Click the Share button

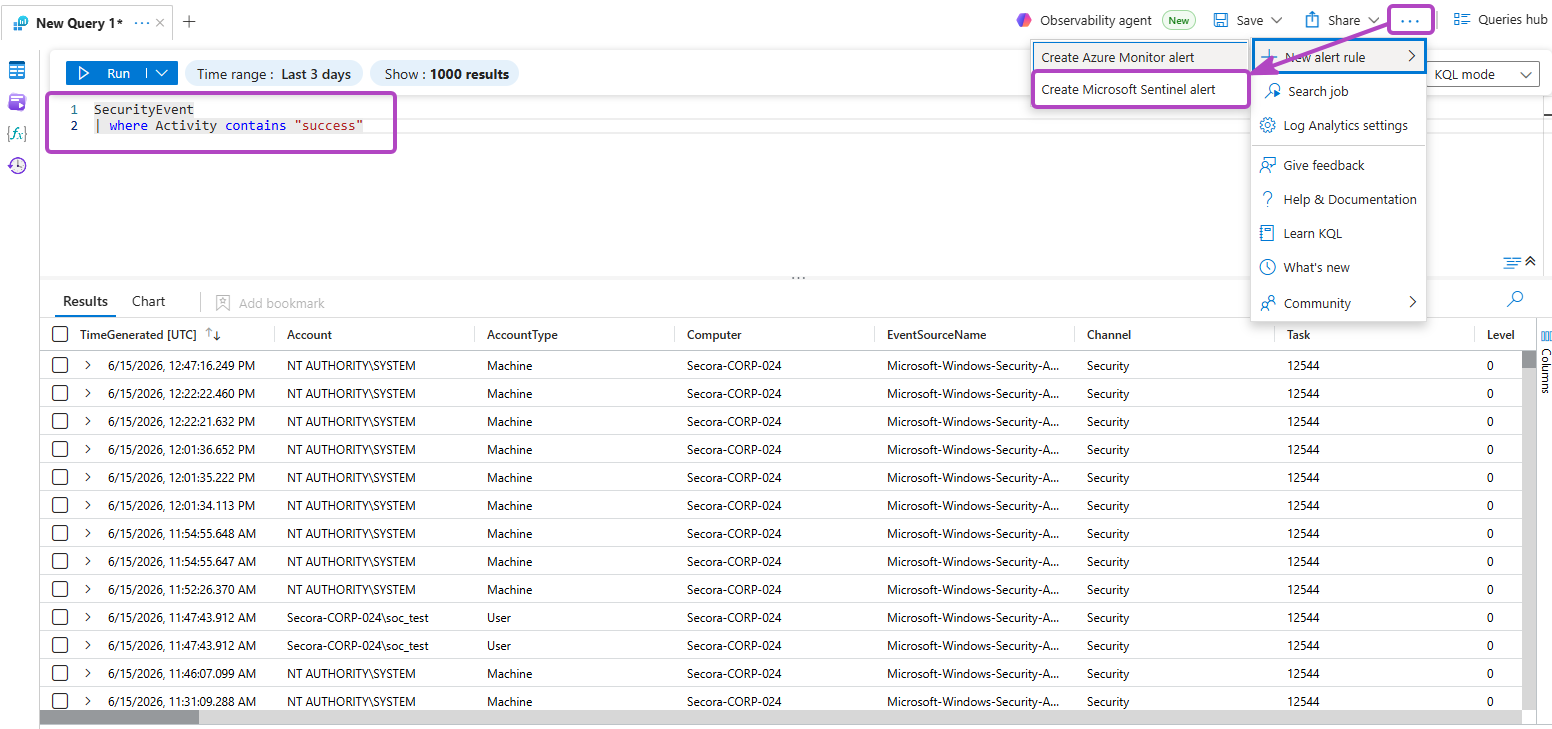point(1332,20)
